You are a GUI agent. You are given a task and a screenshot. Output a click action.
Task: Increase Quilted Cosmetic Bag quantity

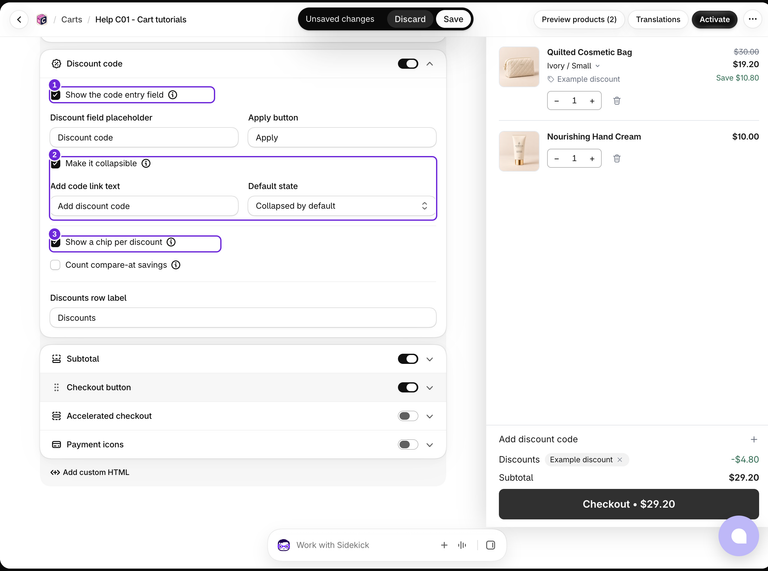coord(592,101)
